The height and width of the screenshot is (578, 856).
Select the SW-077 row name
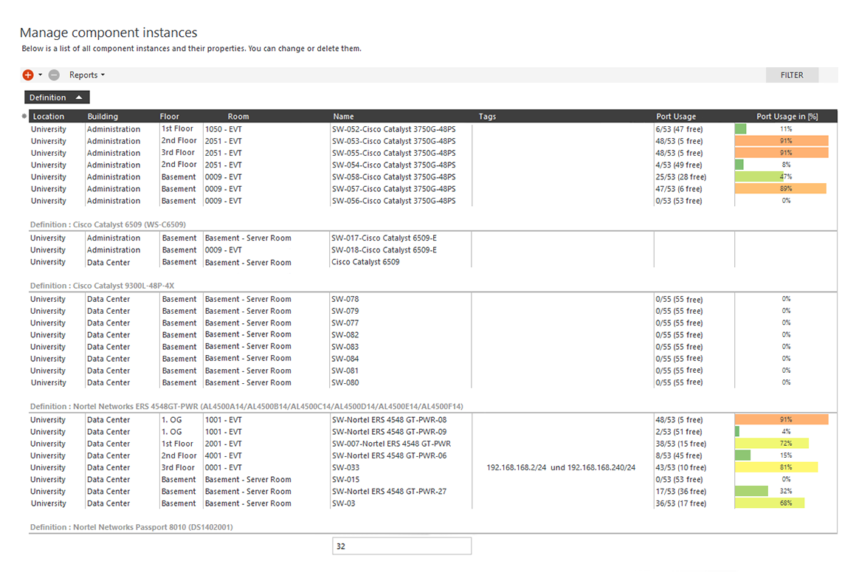(345, 323)
